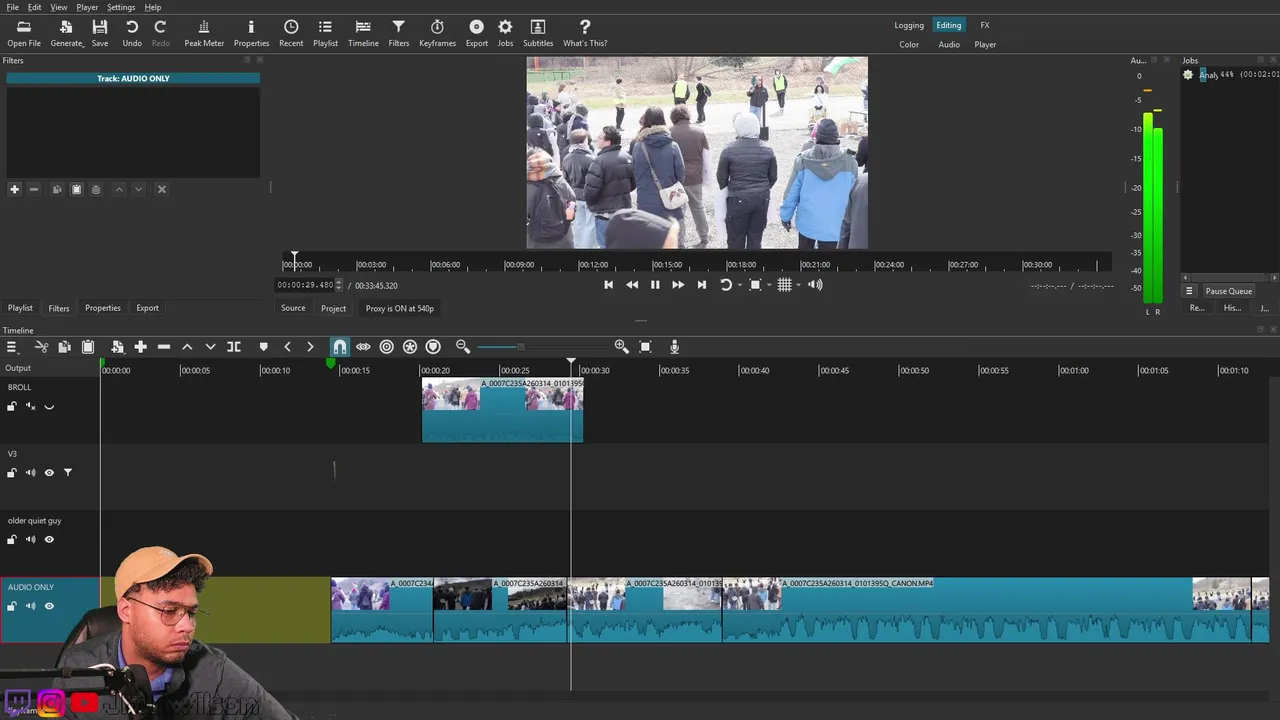The height and width of the screenshot is (720, 1280).
Task: Open the Recent files panel
Action: [x=291, y=33]
